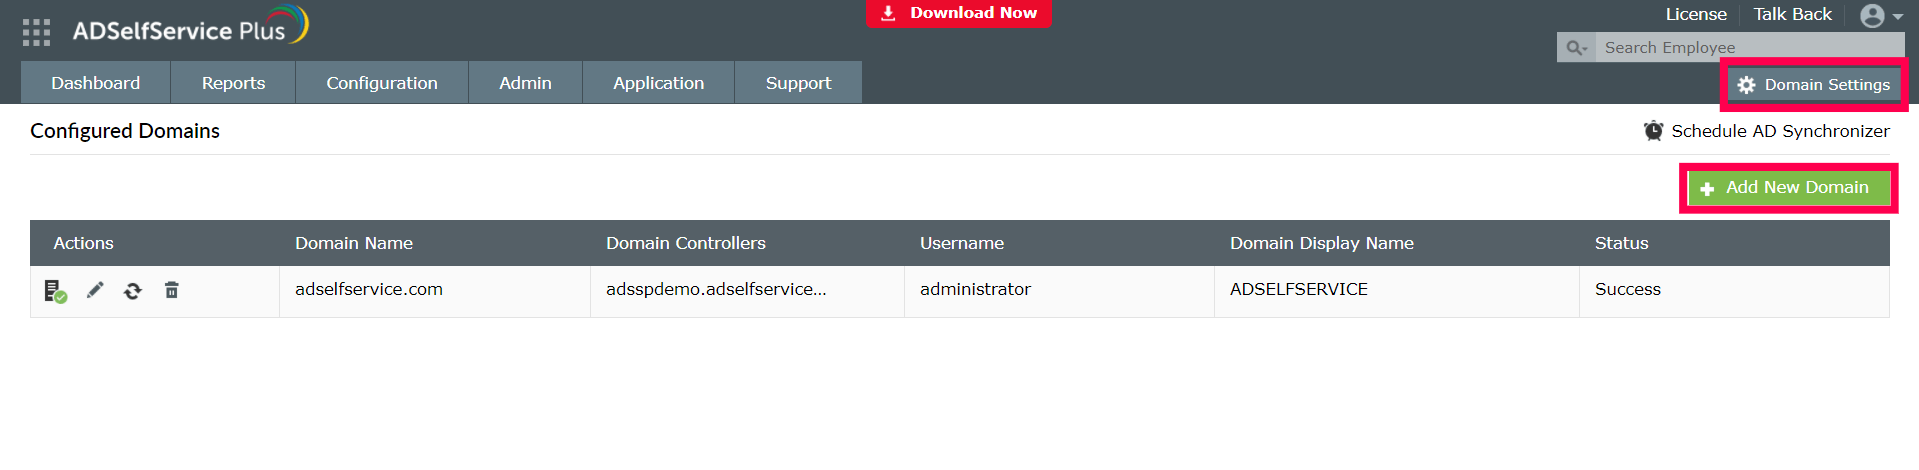Click the Download Now button
The height and width of the screenshot is (470, 1919).
point(958,13)
